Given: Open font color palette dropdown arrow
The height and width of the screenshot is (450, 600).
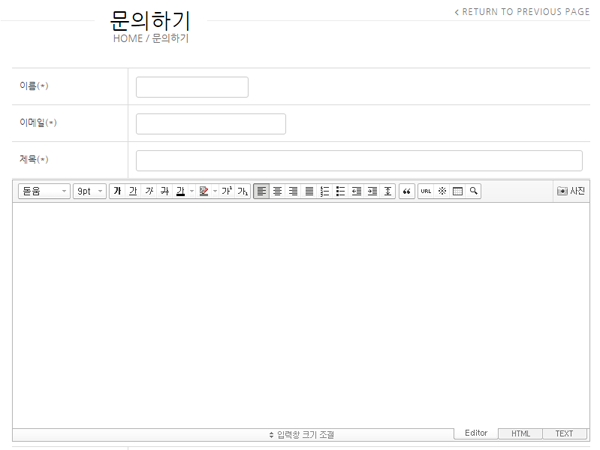Looking at the screenshot, I should click(x=192, y=191).
